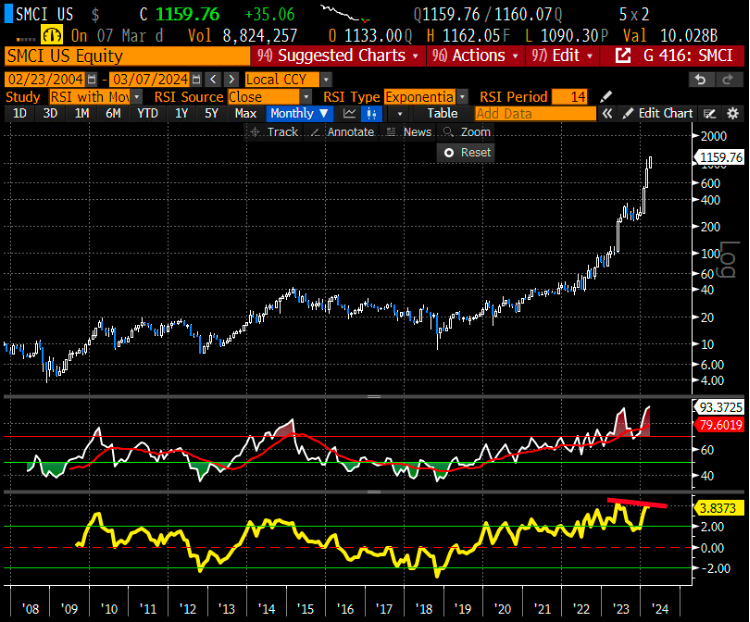Click the 93.3725 RSI value label
Viewport: 750px width, 622px height.
[720, 407]
